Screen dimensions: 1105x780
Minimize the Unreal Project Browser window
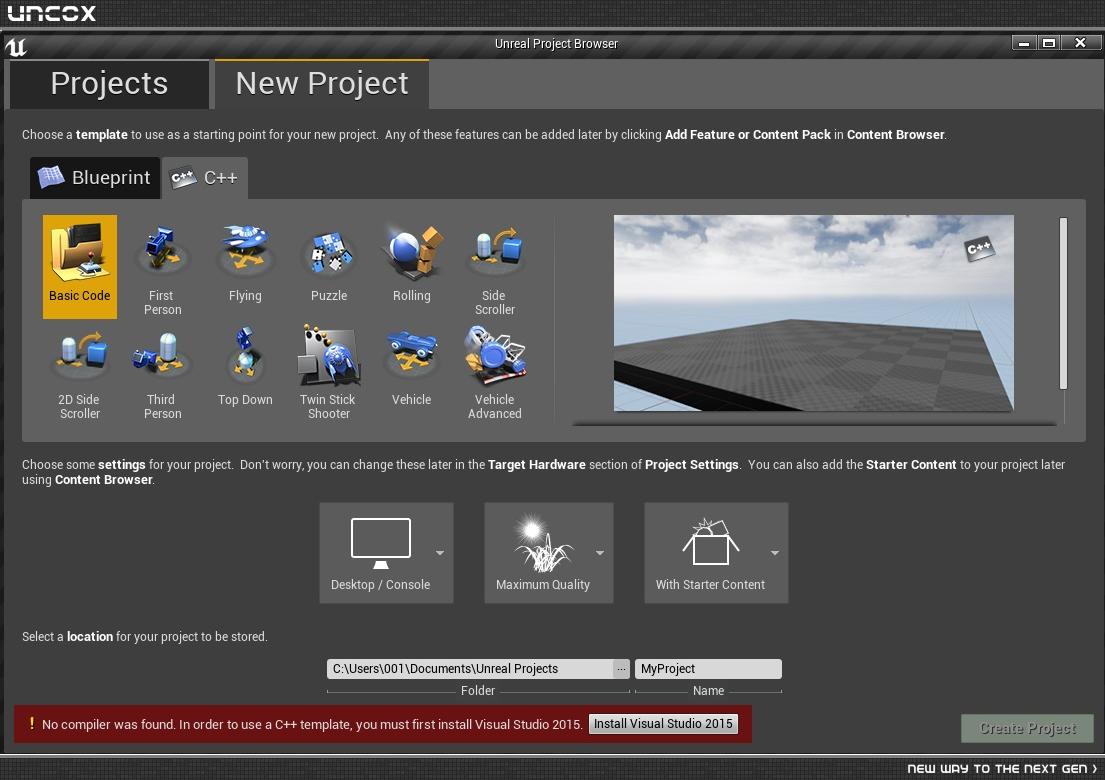point(1025,44)
